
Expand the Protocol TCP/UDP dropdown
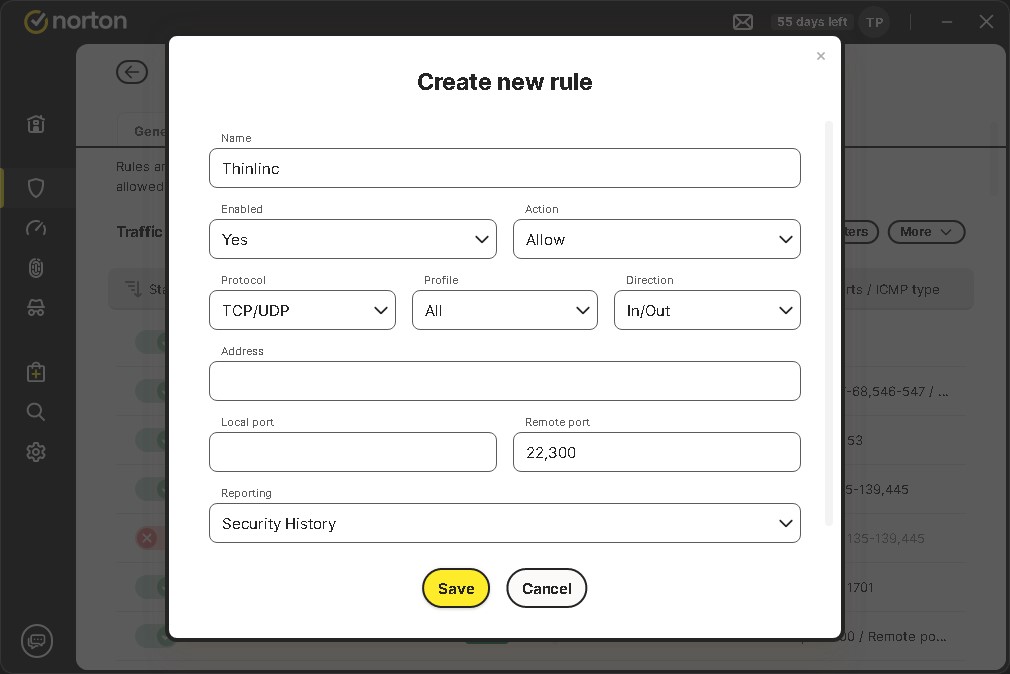point(302,311)
